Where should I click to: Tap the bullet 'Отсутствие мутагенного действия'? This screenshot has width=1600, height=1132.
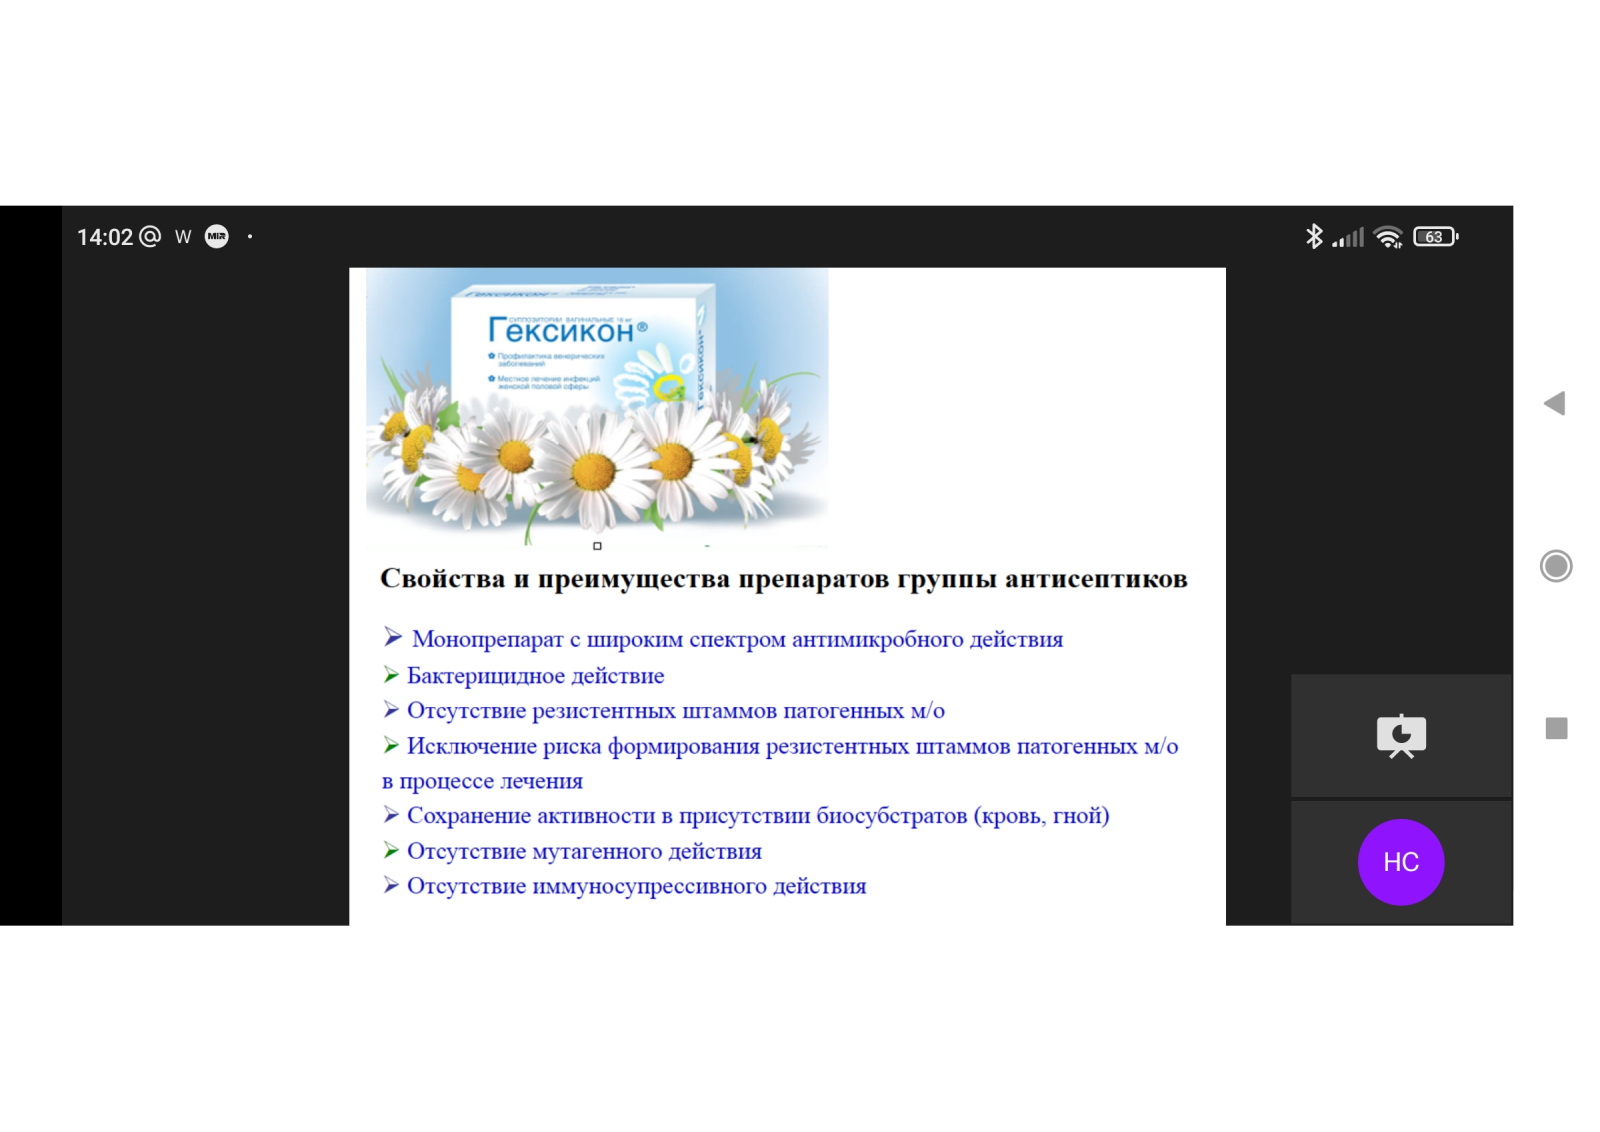pyautogui.click(x=584, y=851)
